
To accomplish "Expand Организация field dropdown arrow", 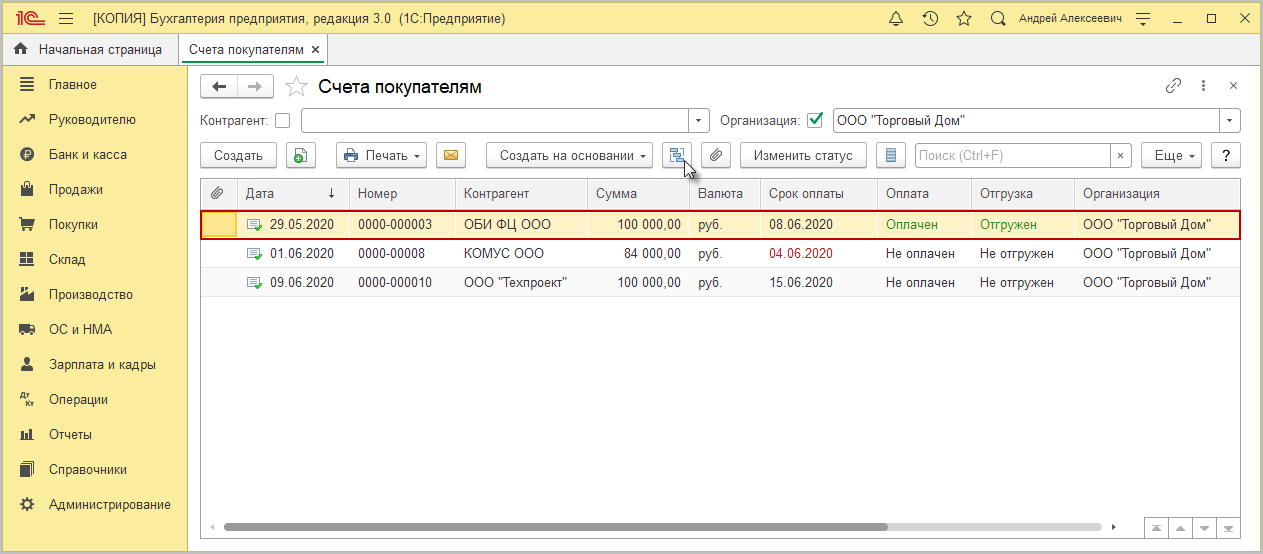I will 1230,121.
